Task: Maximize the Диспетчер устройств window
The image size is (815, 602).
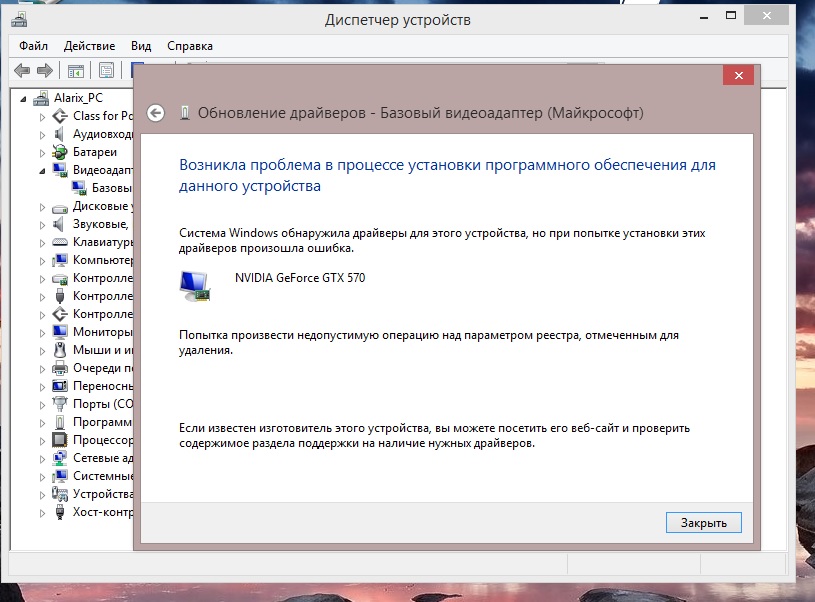Action: pyautogui.click(x=731, y=16)
